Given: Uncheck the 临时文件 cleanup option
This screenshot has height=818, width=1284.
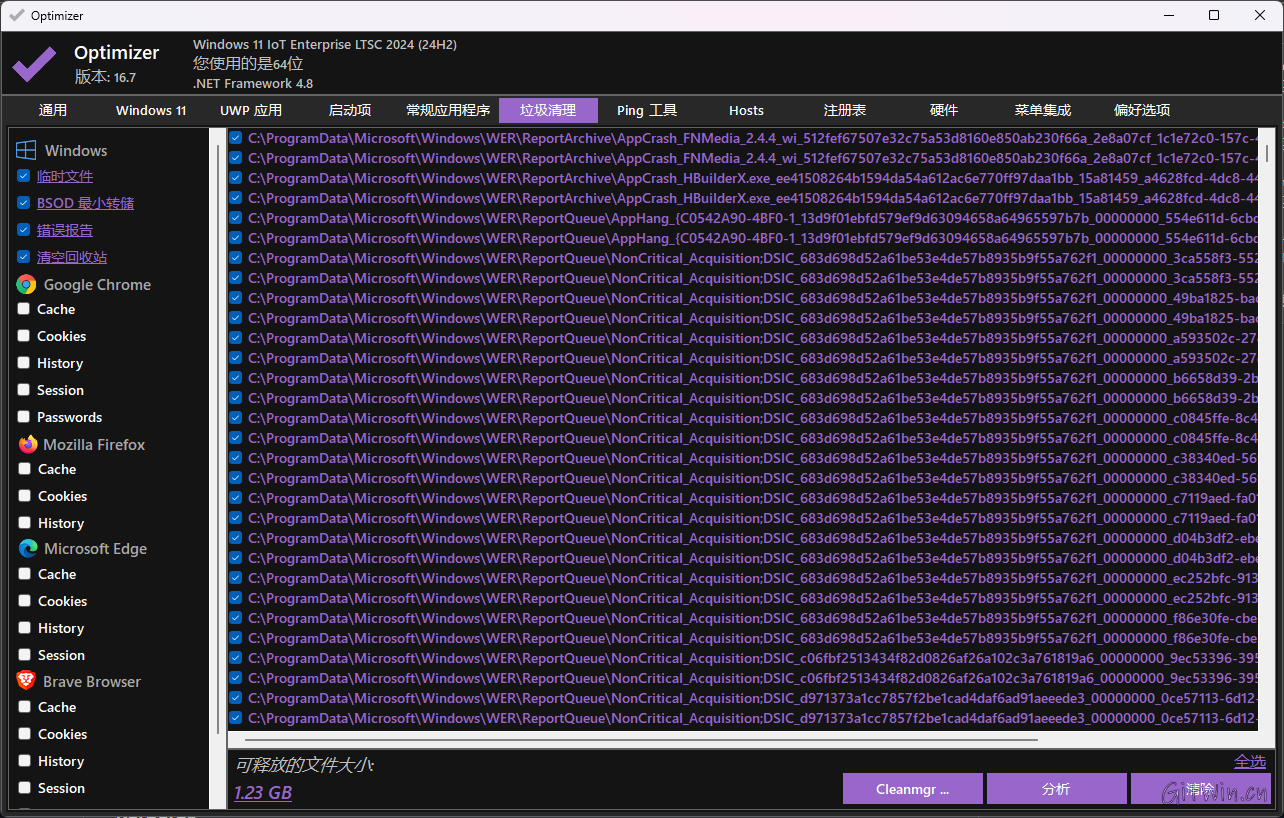Looking at the screenshot, I should (22, 176).
